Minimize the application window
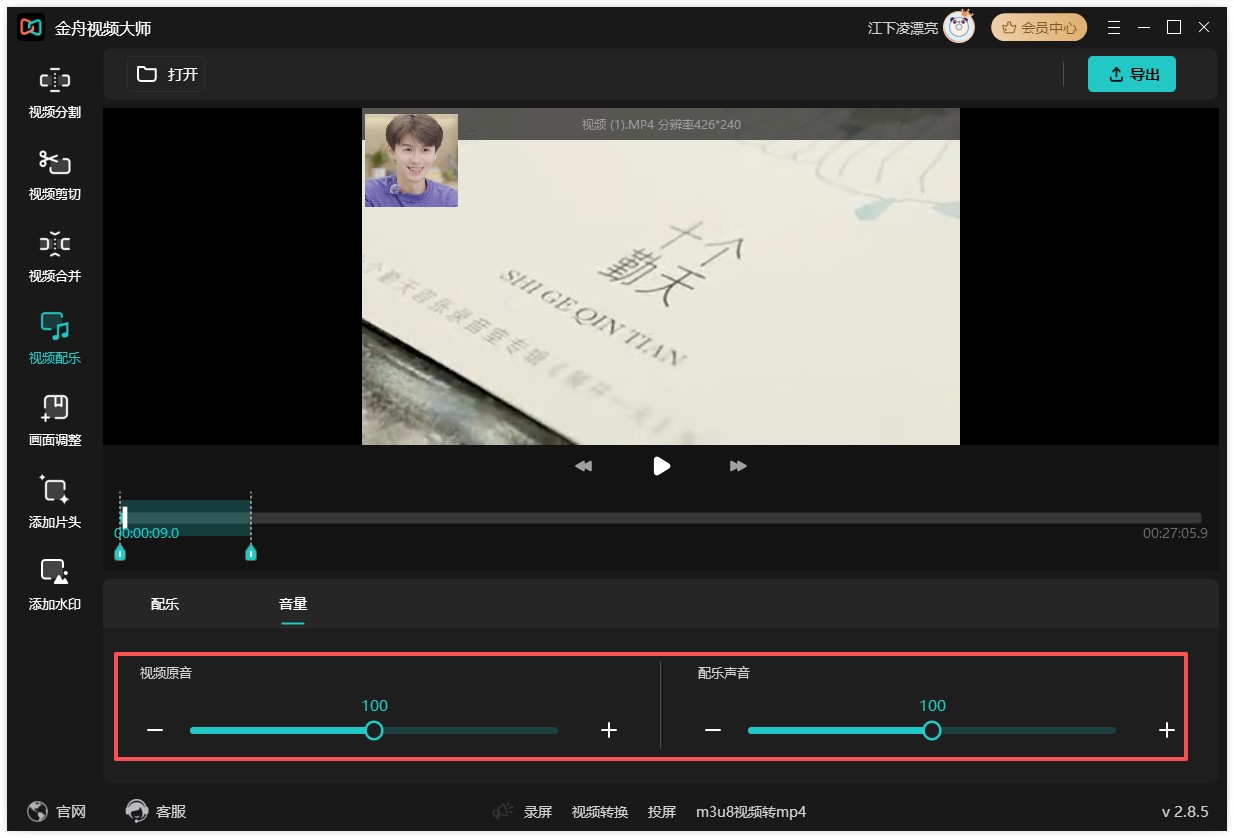 (x=1144, y=27)
